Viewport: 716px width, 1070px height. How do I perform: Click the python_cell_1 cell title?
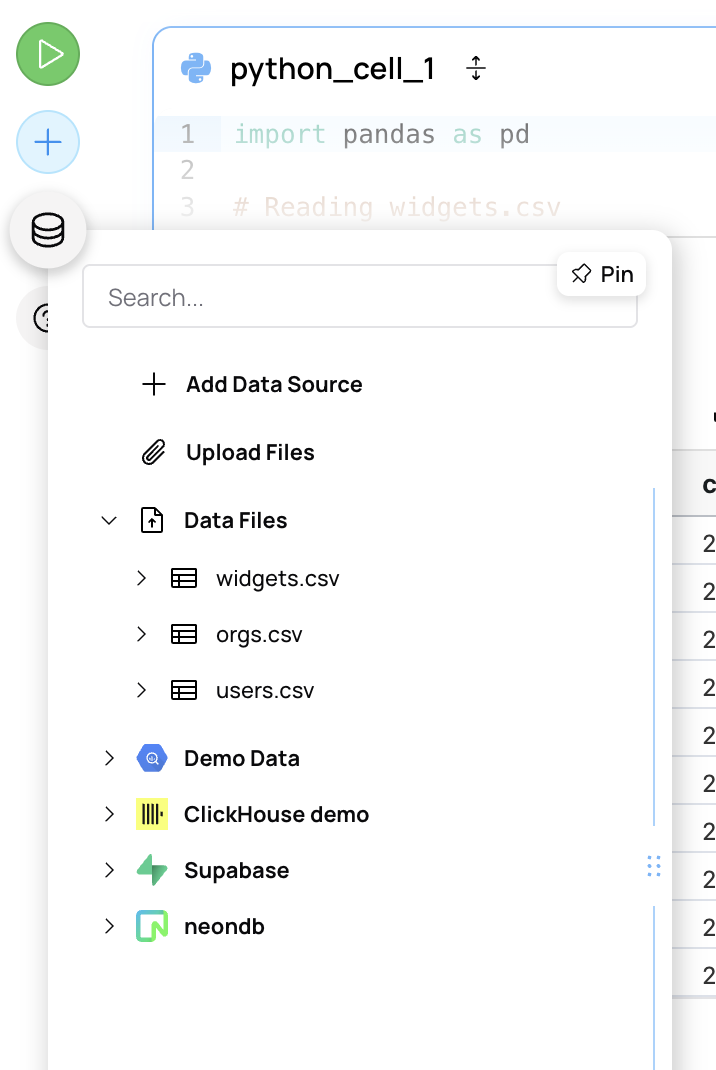[332, 70]
